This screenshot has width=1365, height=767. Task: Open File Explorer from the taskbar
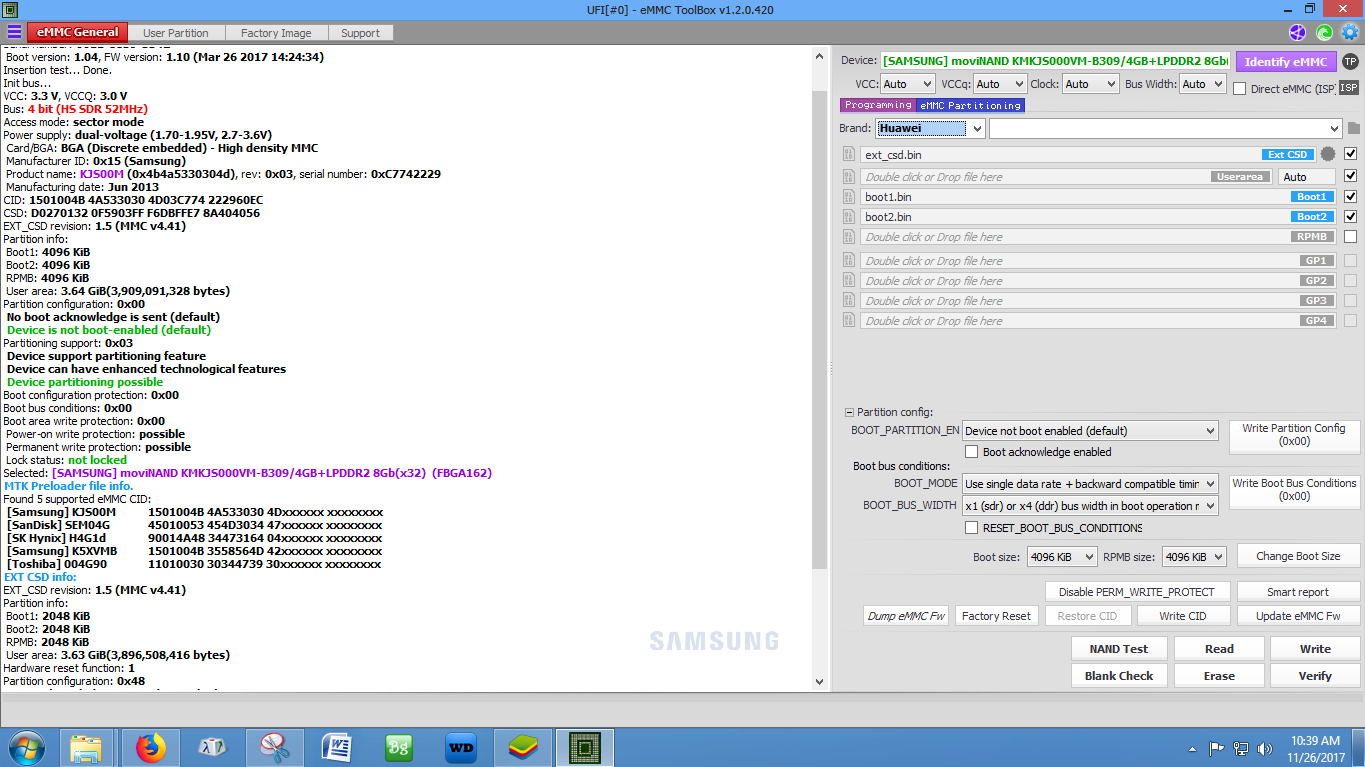(87, 747)
